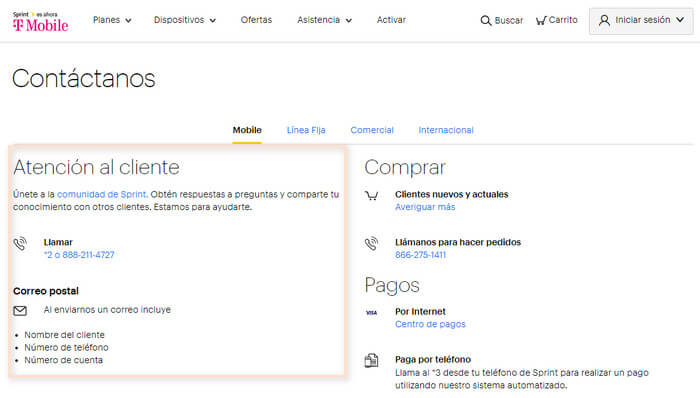The height and width of the screenshot is (398, 700).
Task: Click the Llamar label
Action: (58, 243)
